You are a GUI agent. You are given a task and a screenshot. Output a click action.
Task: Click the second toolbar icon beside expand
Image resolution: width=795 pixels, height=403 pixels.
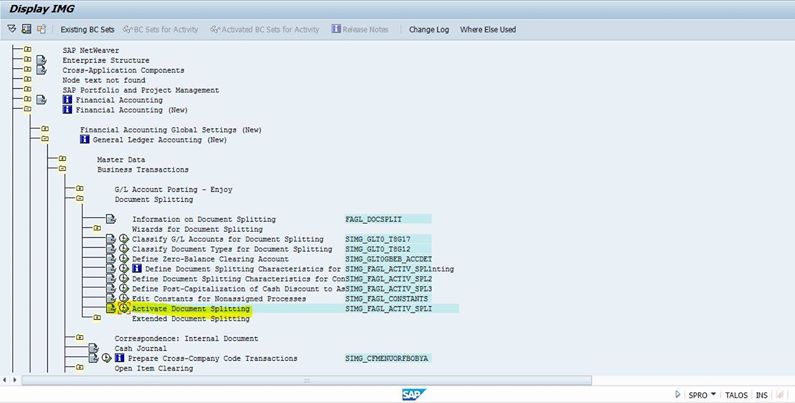26,29
